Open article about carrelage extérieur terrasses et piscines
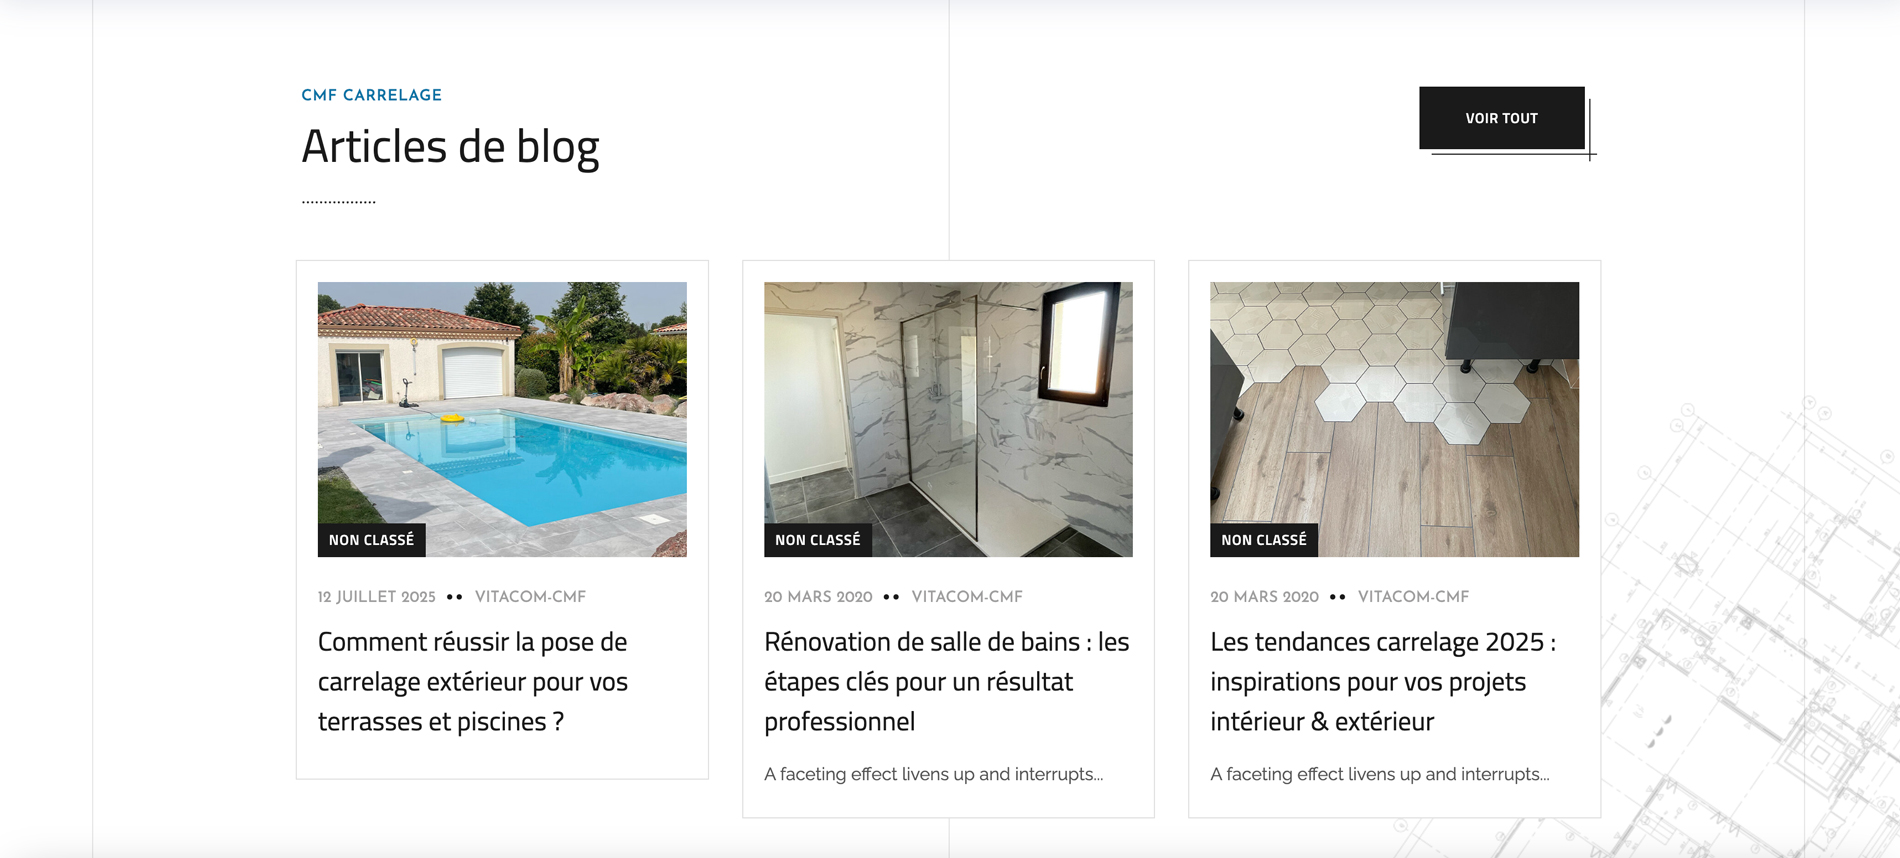Viewport: 1900px width, 858px height. (473, 681)
